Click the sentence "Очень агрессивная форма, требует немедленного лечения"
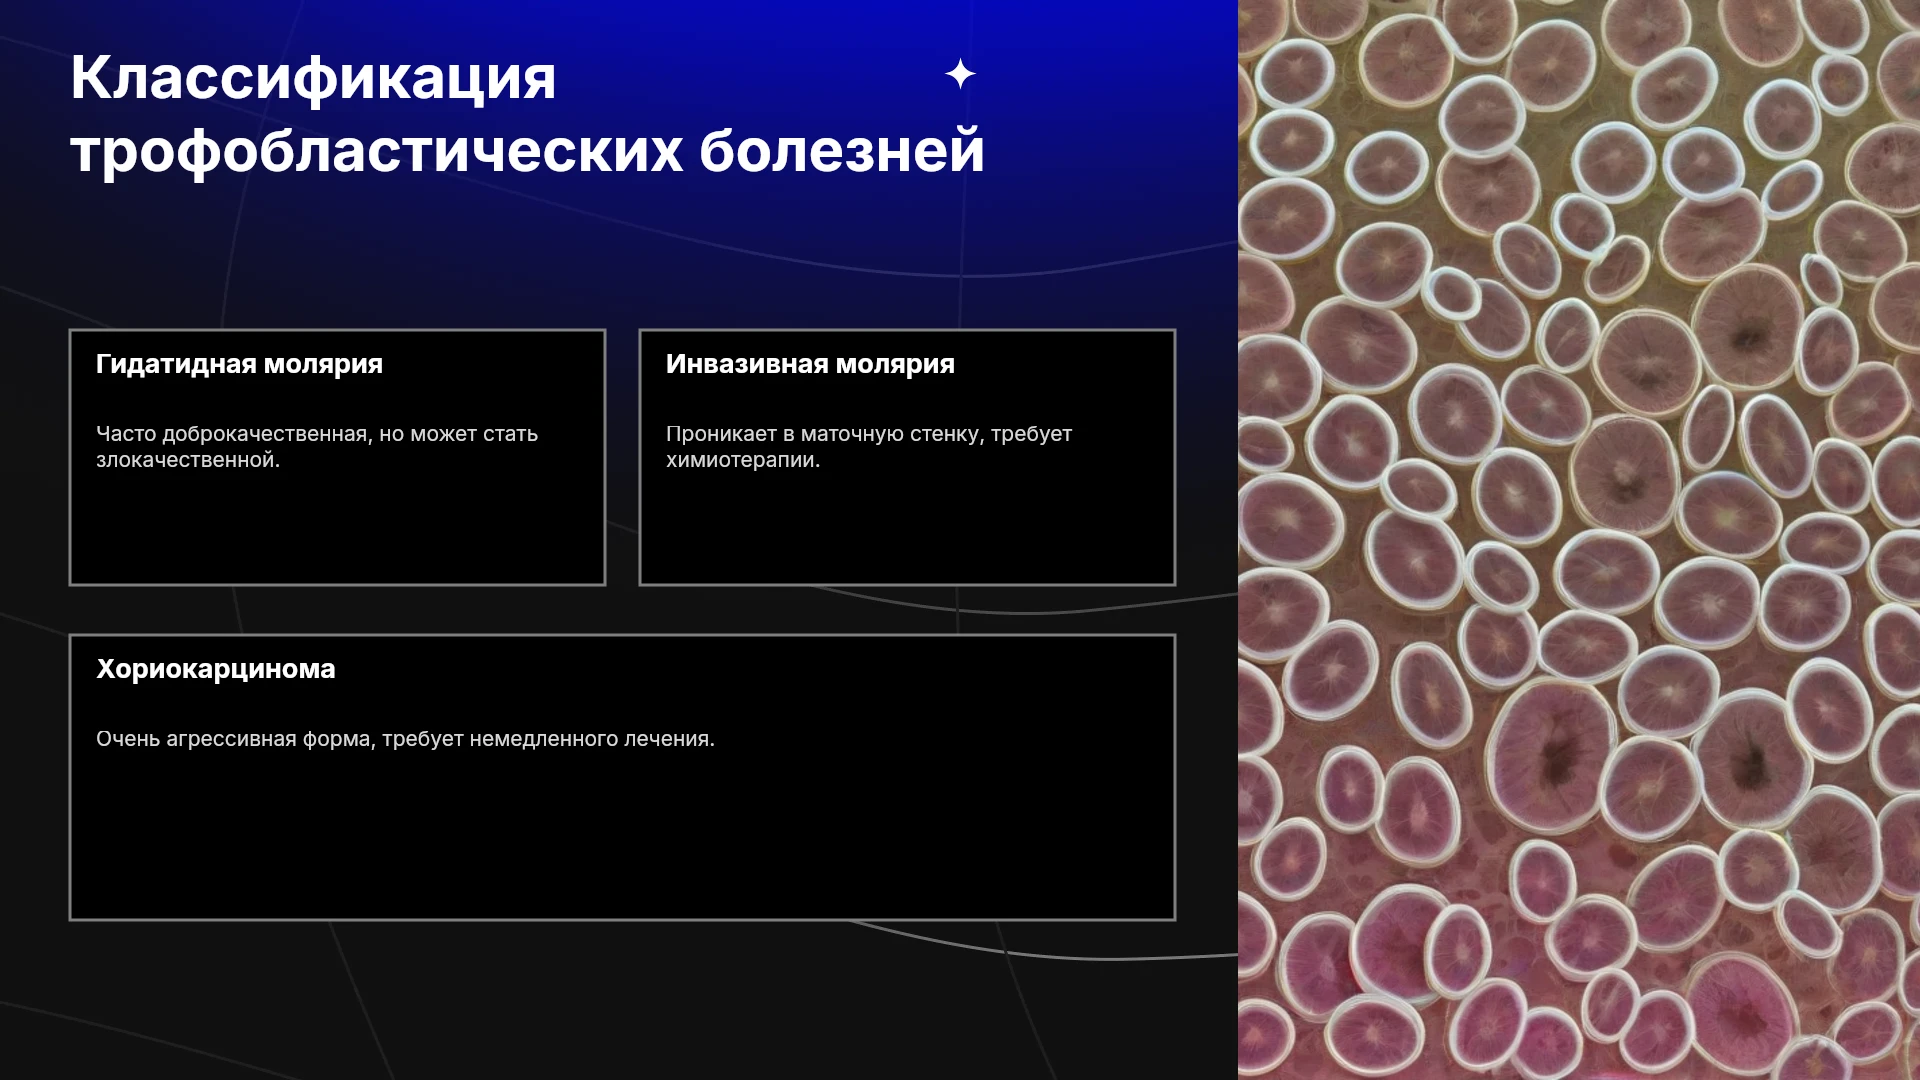The height and width of the screenshot is (1080, 1920). pos(403,739)
